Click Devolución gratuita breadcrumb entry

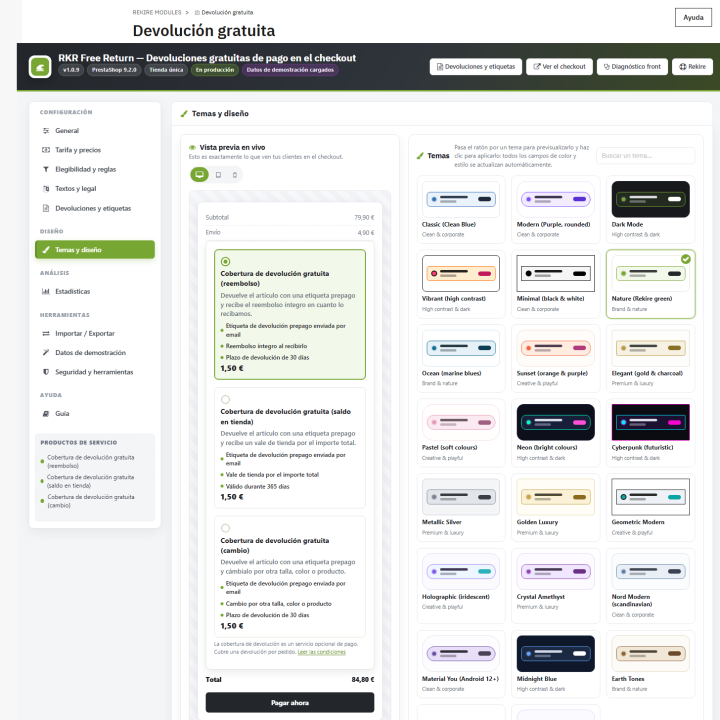(x=224, y=12)
